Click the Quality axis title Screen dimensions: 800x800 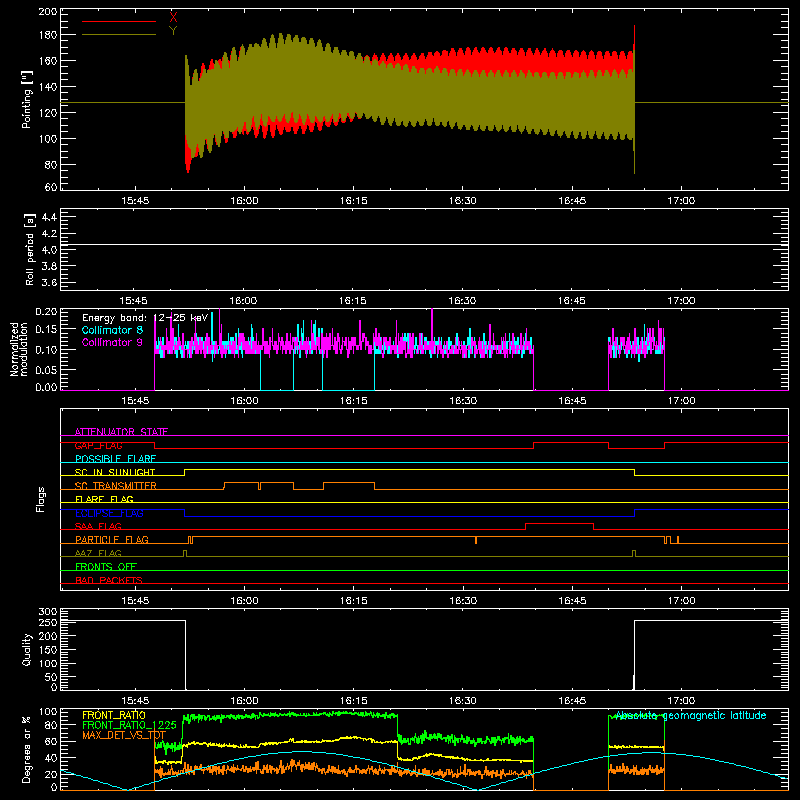click(27, 649)
